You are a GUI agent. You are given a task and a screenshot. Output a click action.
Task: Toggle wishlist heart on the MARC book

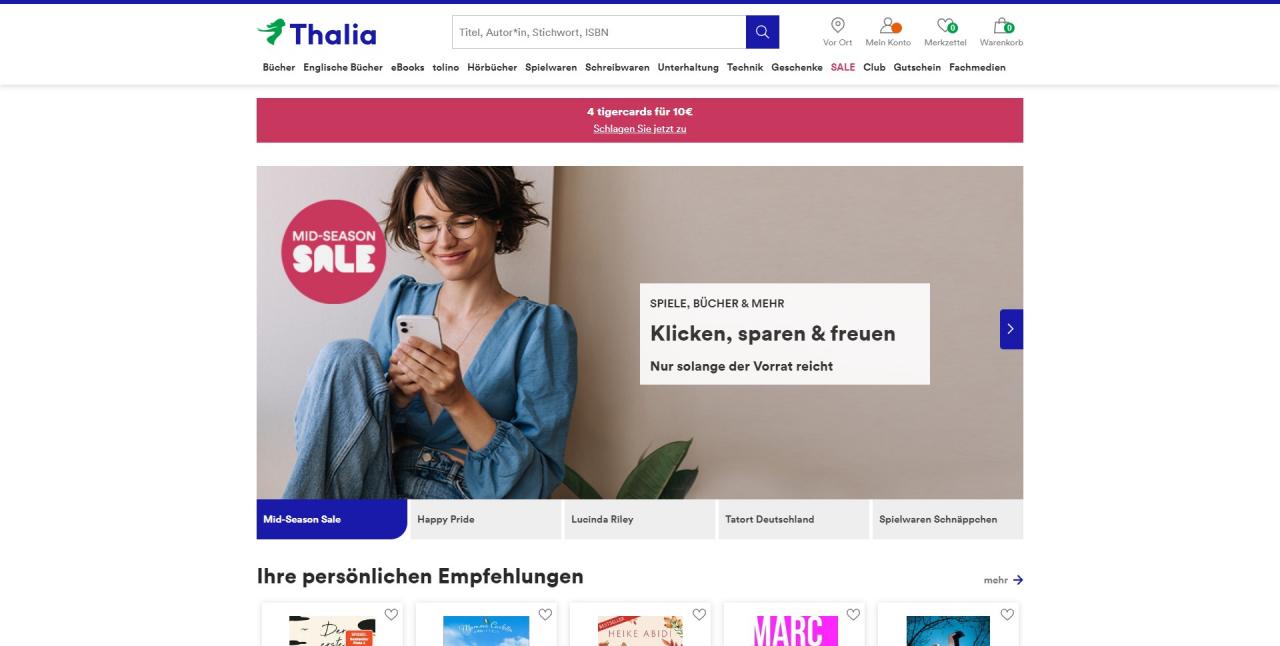tap(853, 614)
